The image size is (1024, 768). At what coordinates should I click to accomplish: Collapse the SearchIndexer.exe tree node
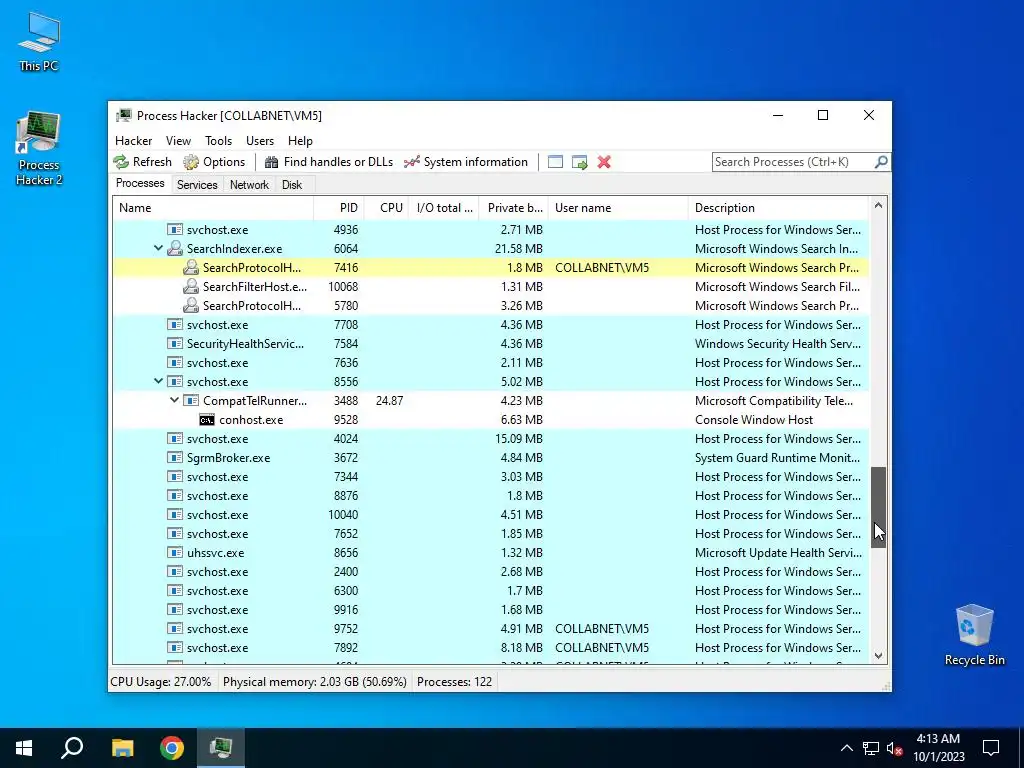[158, 248]
